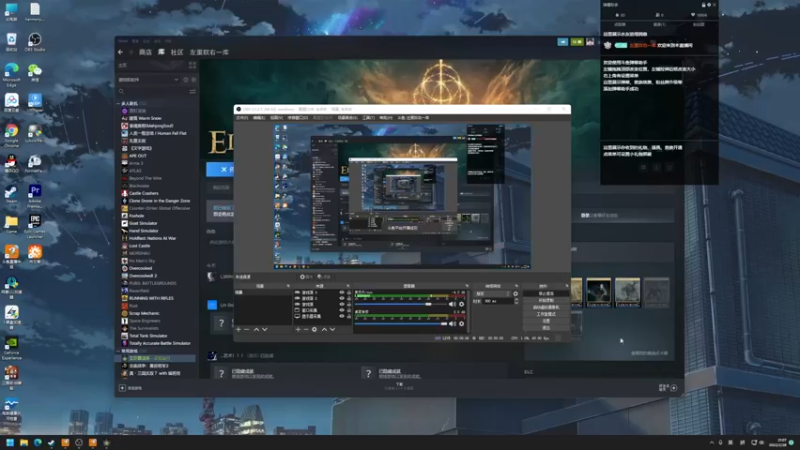800x450 pixels.
Task: Click Steam's forward navigation arrow
Action: 131,52
